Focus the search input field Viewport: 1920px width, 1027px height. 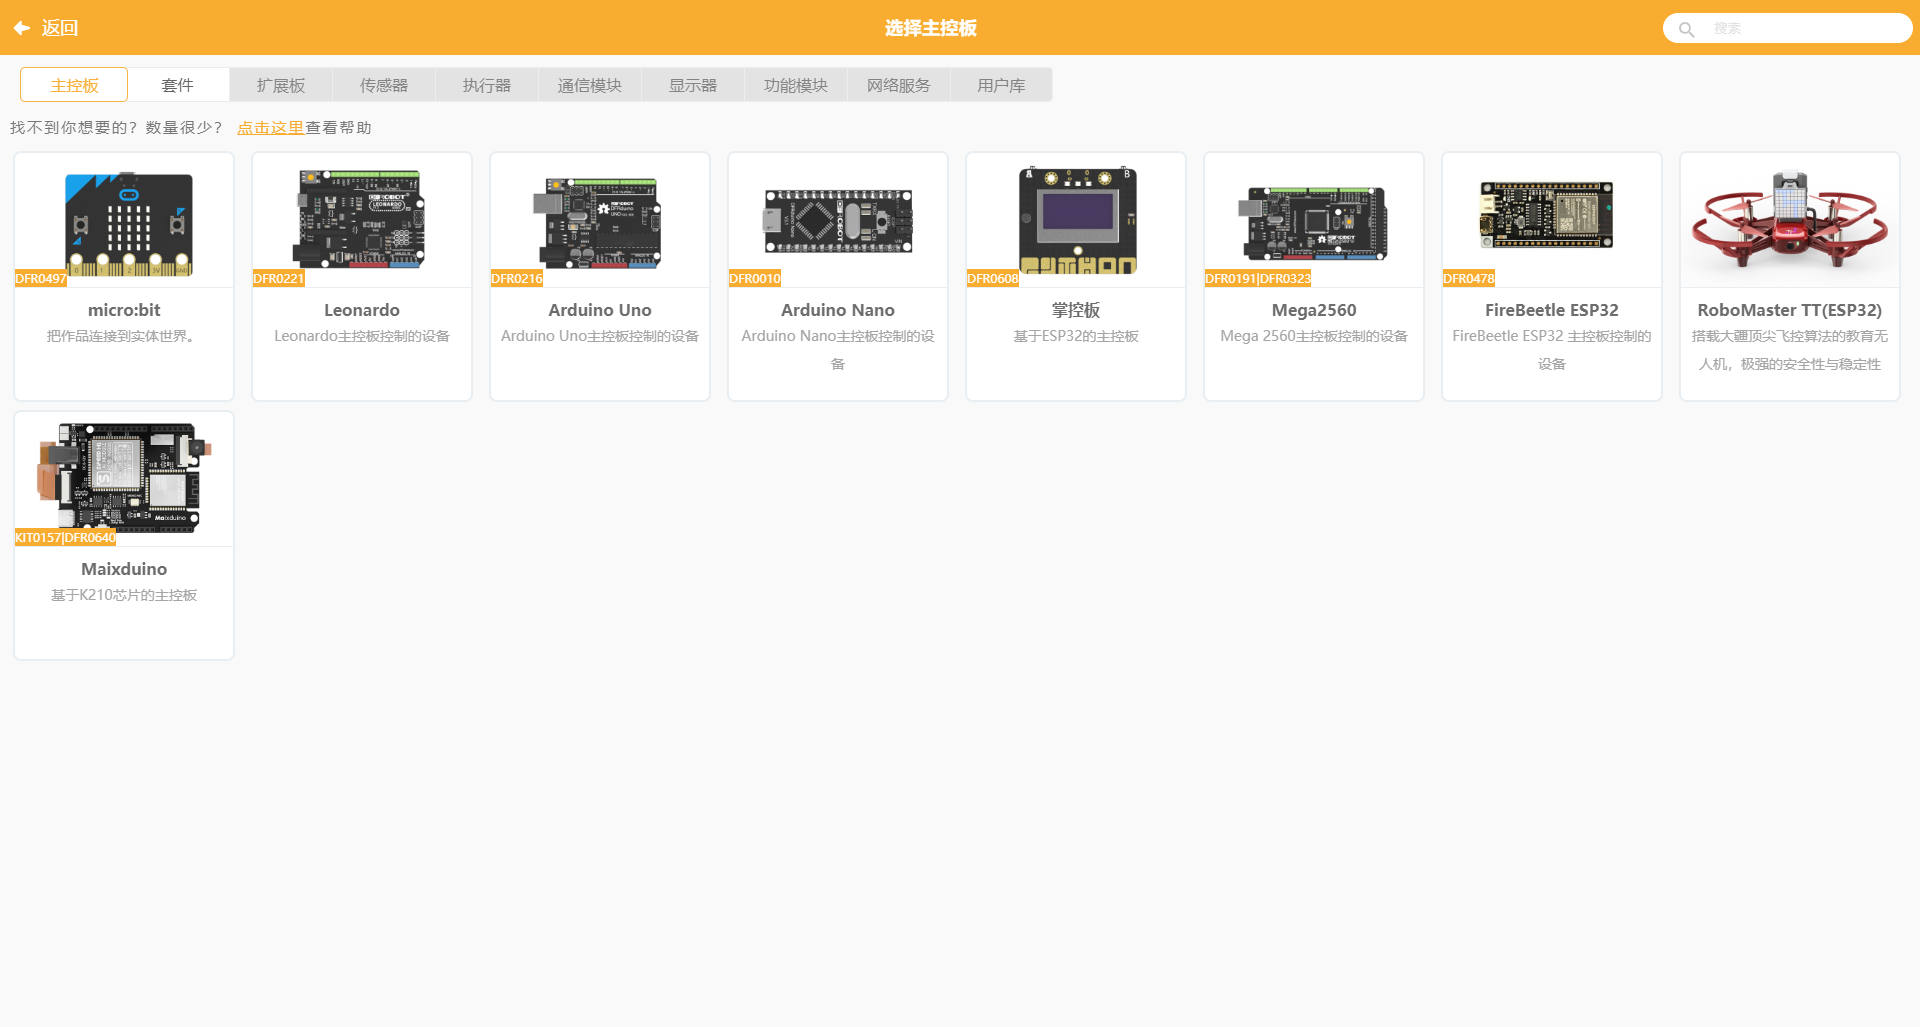(1787, 28)
